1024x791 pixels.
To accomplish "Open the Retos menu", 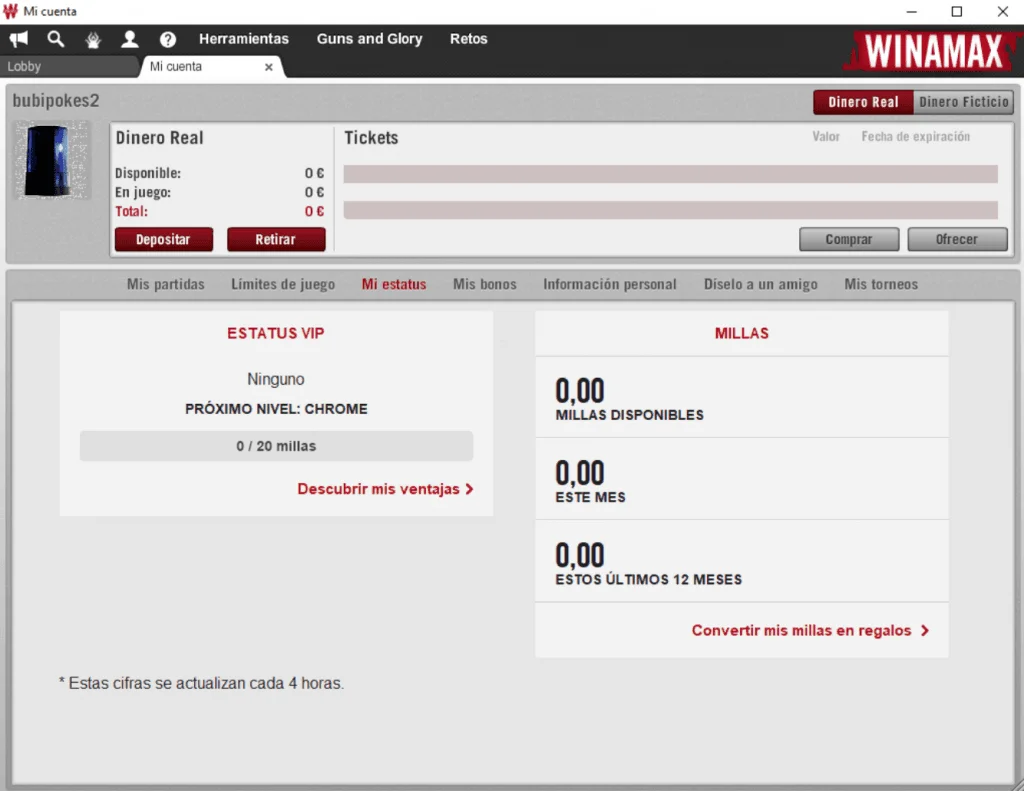I will [x=469, y=39].
